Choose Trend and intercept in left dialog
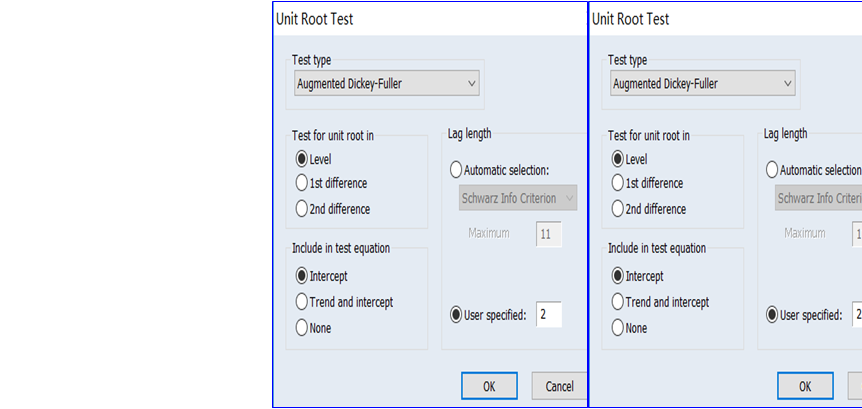 [x=302, y=302]
